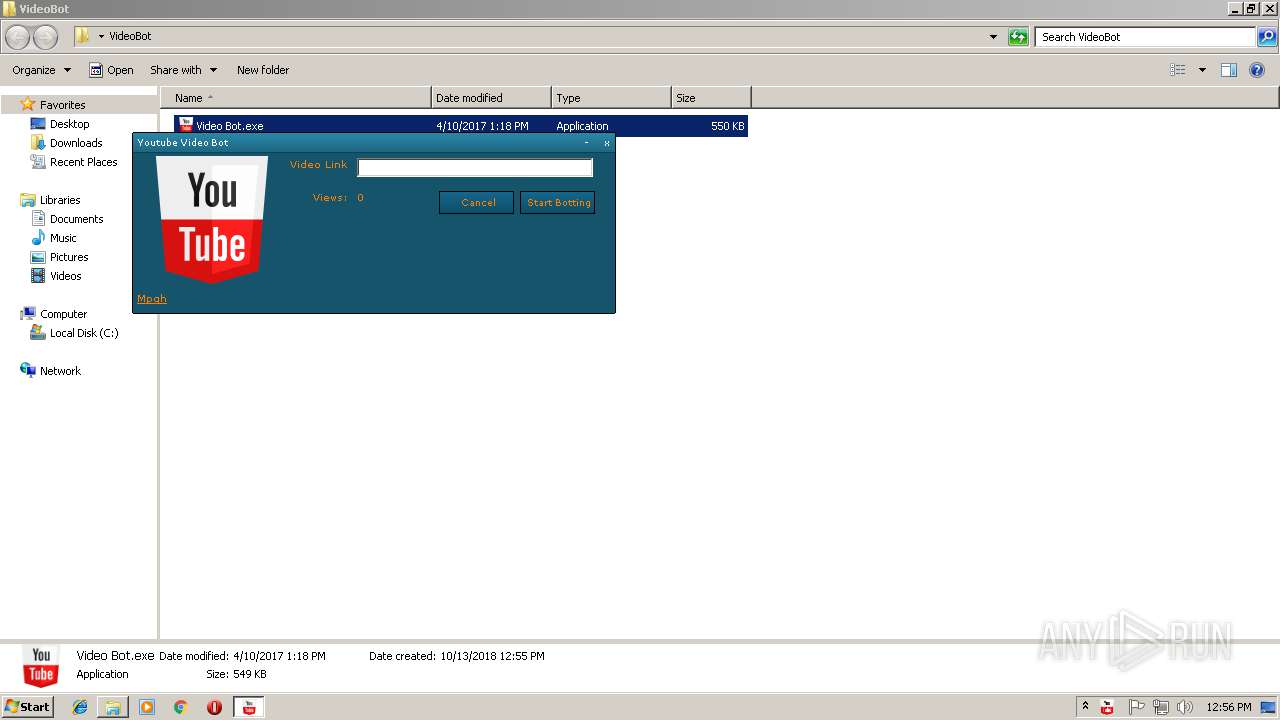Click the Show desktop button
Viewport: 1280px width, 720px height.
(1269, 707)
